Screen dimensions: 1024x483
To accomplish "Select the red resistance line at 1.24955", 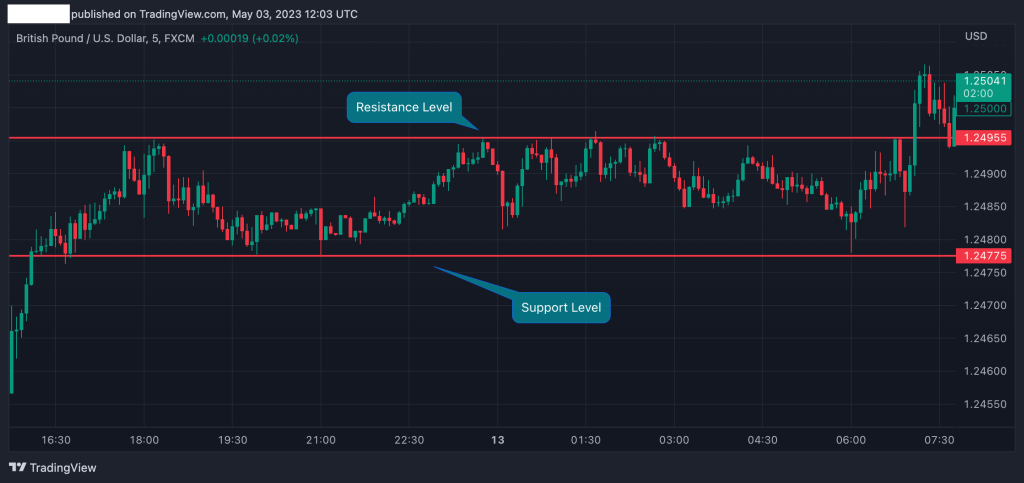I will pos(300,138).
